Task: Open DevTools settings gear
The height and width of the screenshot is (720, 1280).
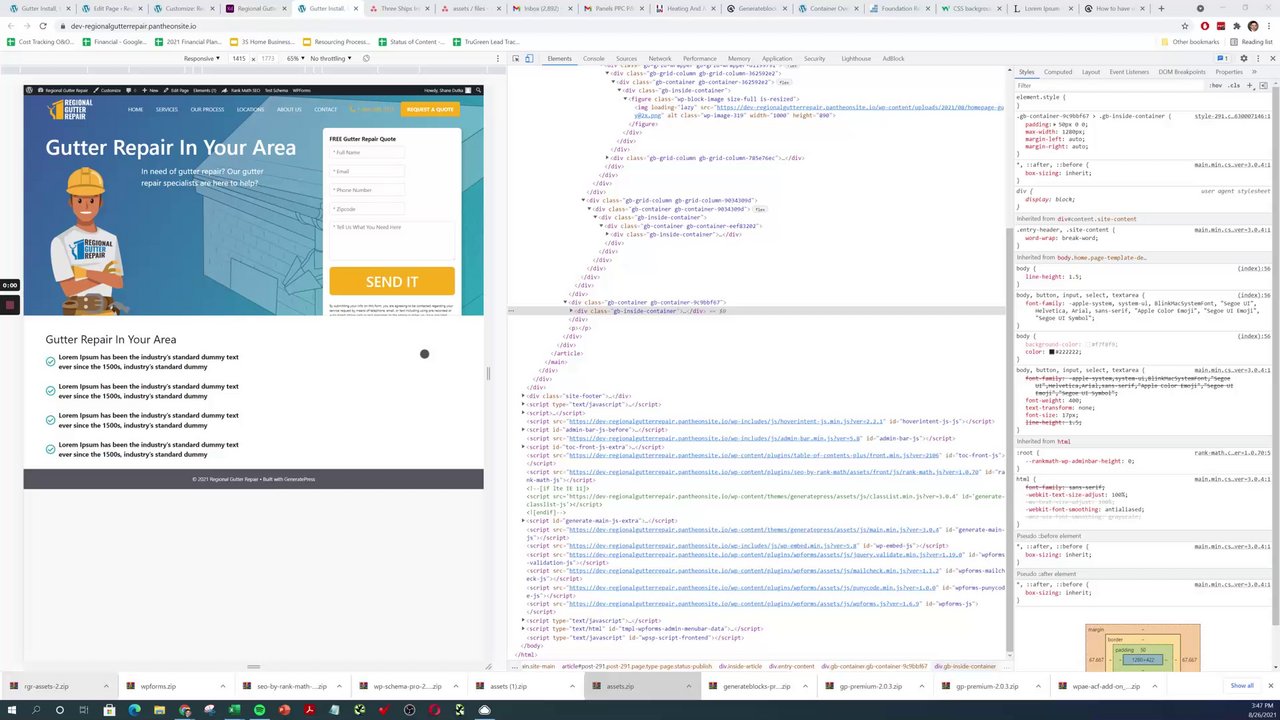Action: pyautogui.click(x=1244, y=59)
